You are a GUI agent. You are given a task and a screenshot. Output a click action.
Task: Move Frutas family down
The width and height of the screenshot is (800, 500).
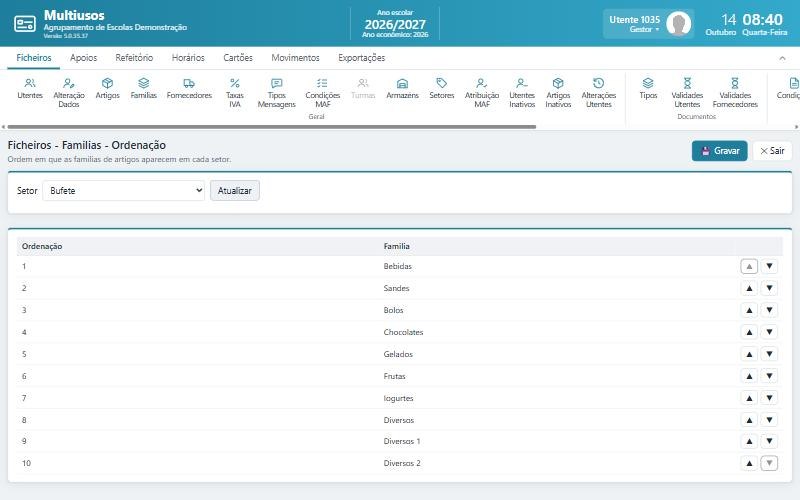(x=769, y=376)
